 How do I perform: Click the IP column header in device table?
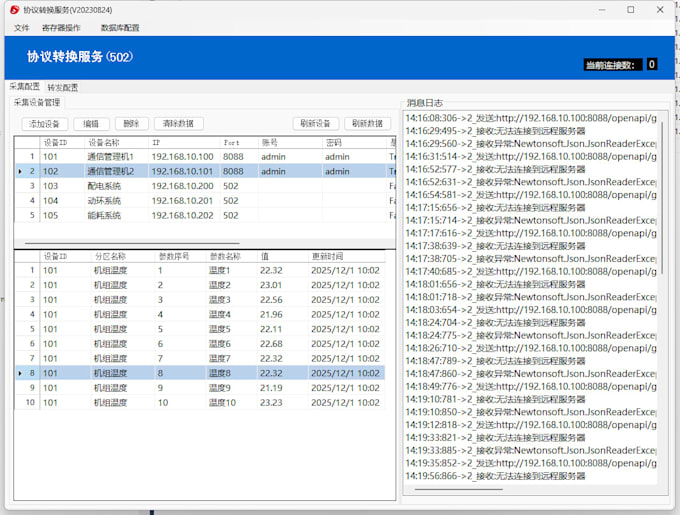tap(184, 143)
